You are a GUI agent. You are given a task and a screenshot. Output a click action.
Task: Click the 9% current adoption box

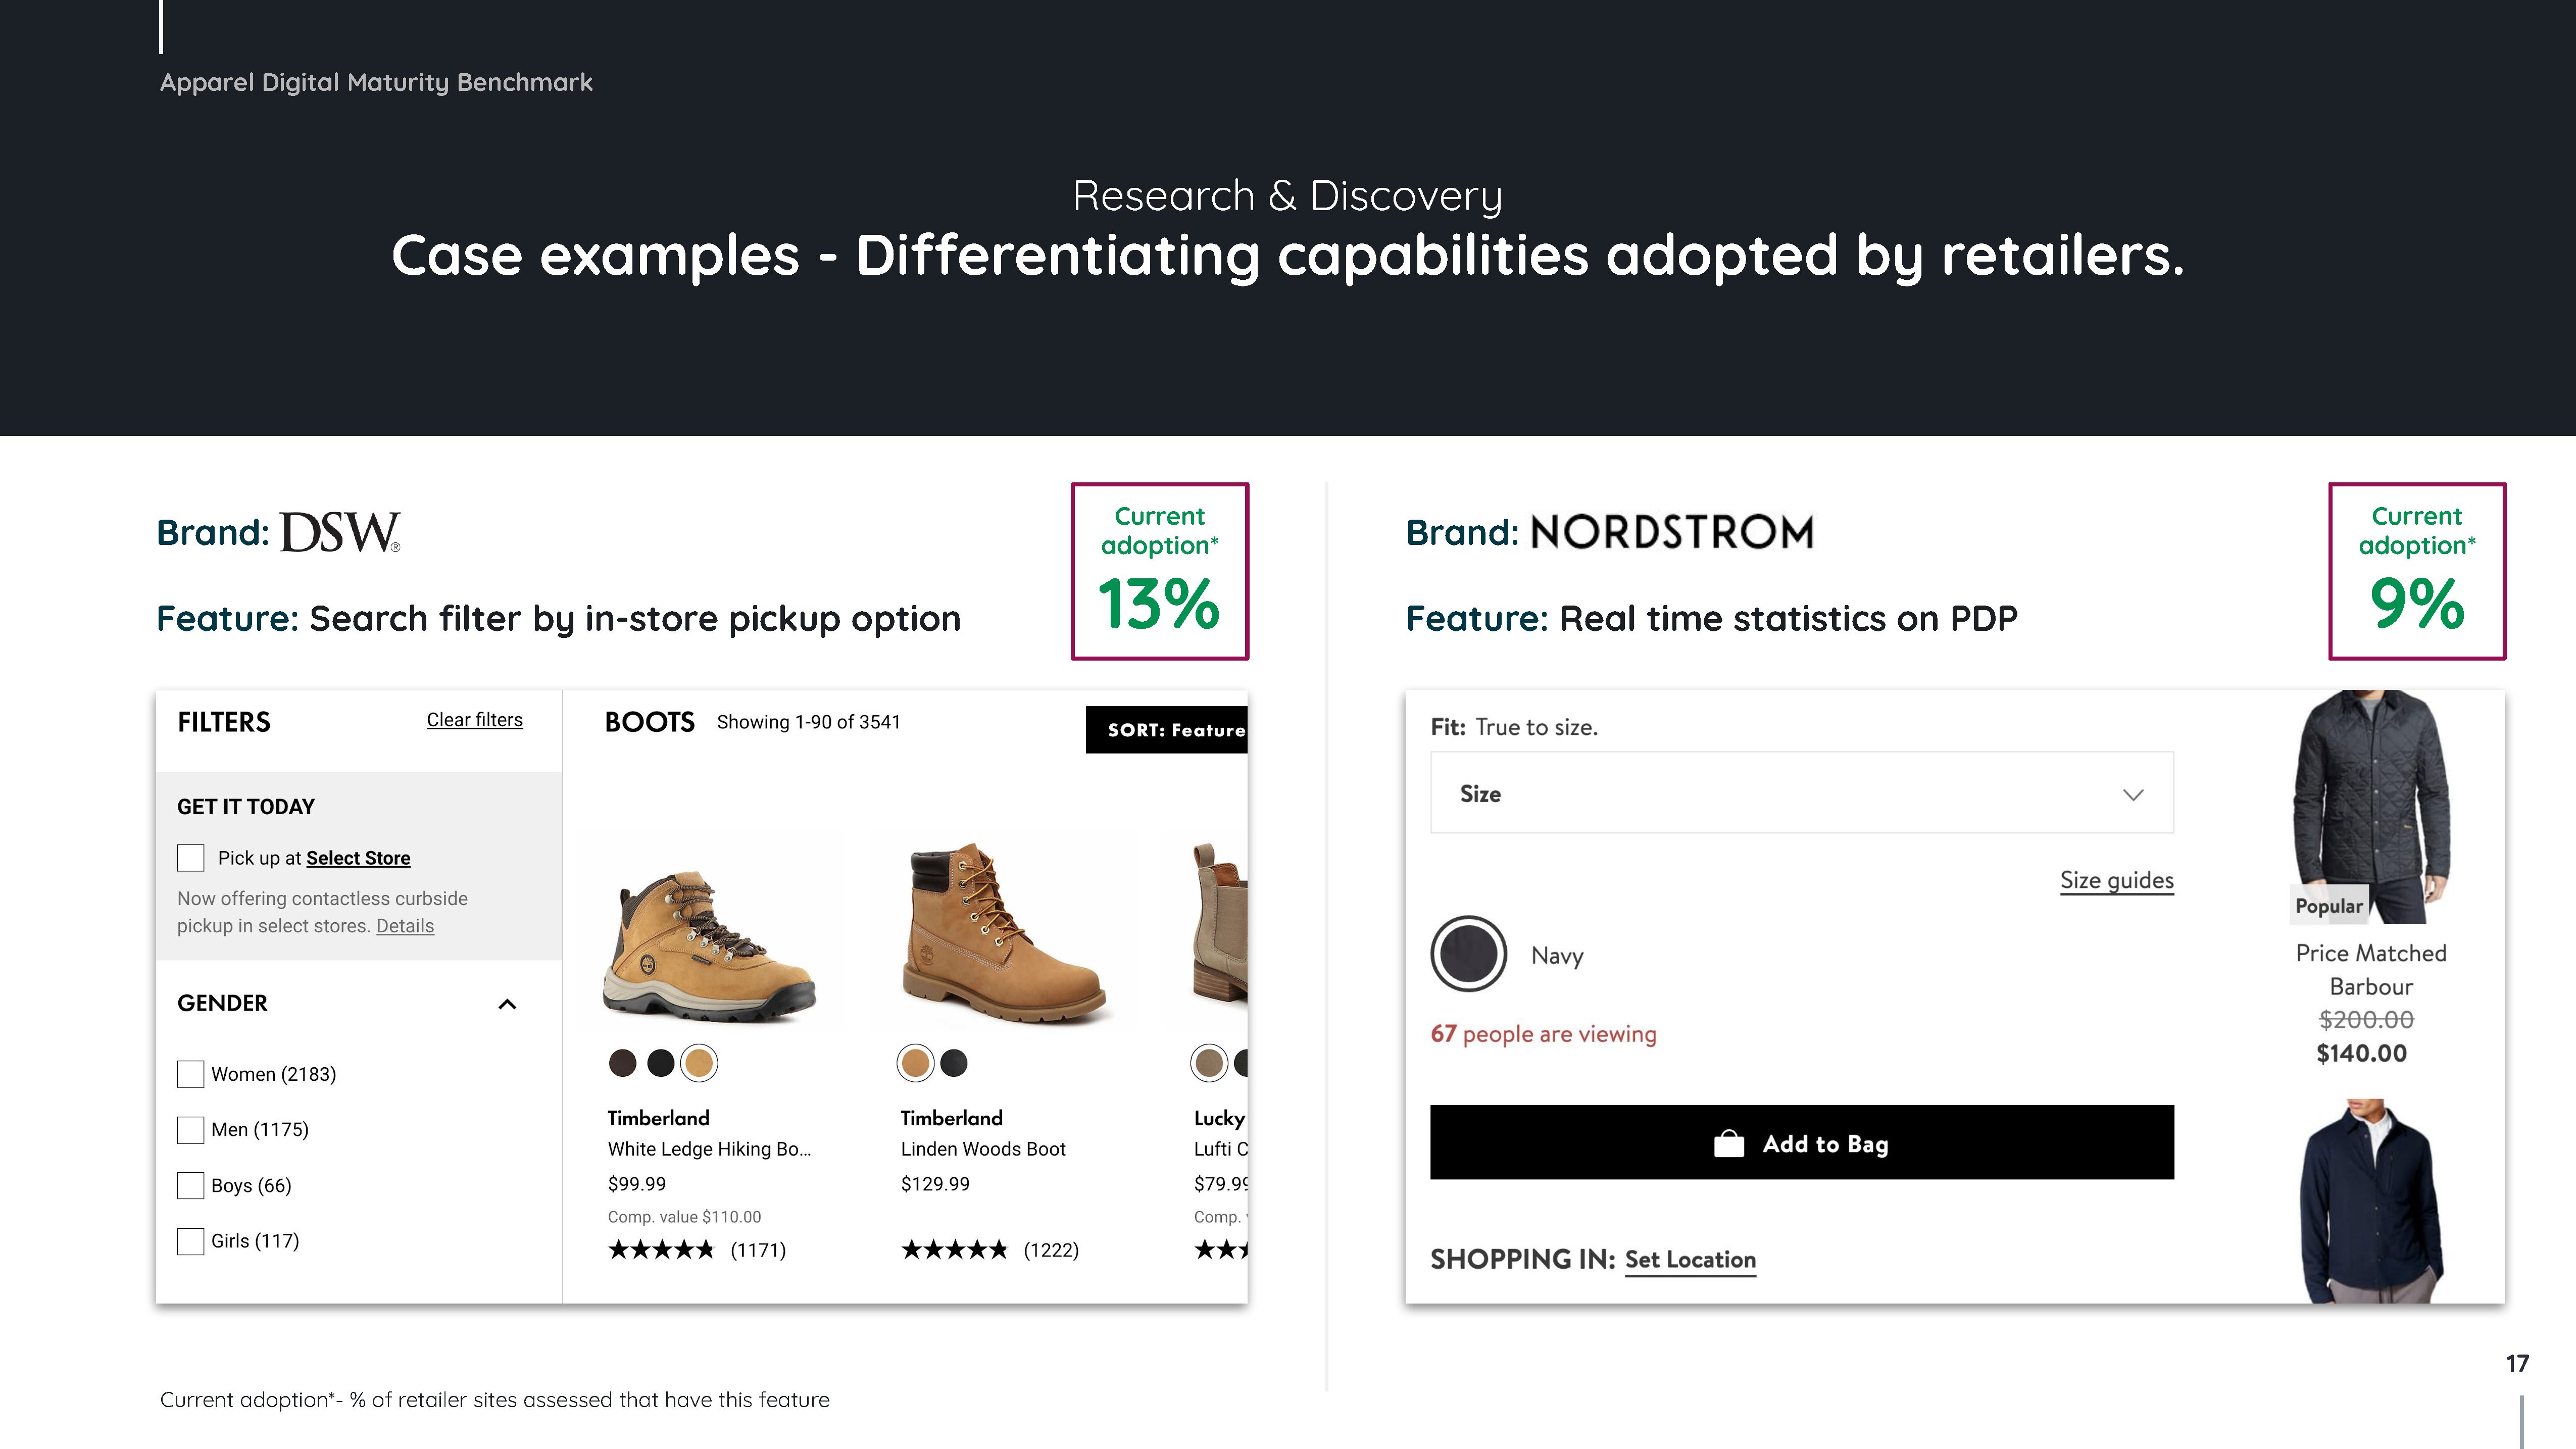pos(2417,571)
